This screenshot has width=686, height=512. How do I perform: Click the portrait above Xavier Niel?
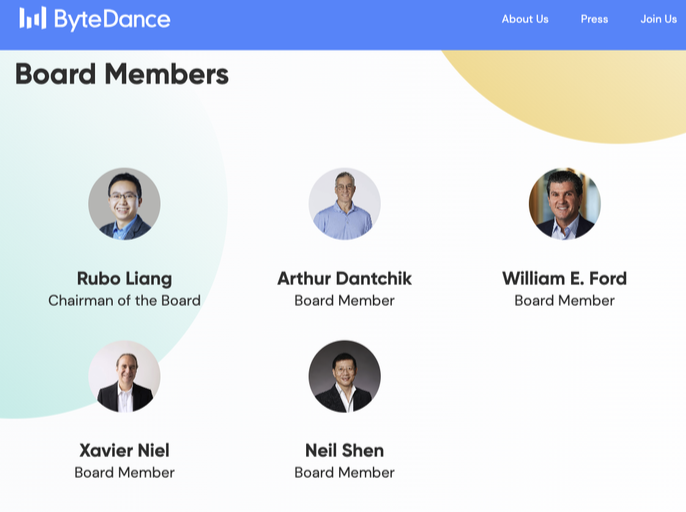coord(124,376)
